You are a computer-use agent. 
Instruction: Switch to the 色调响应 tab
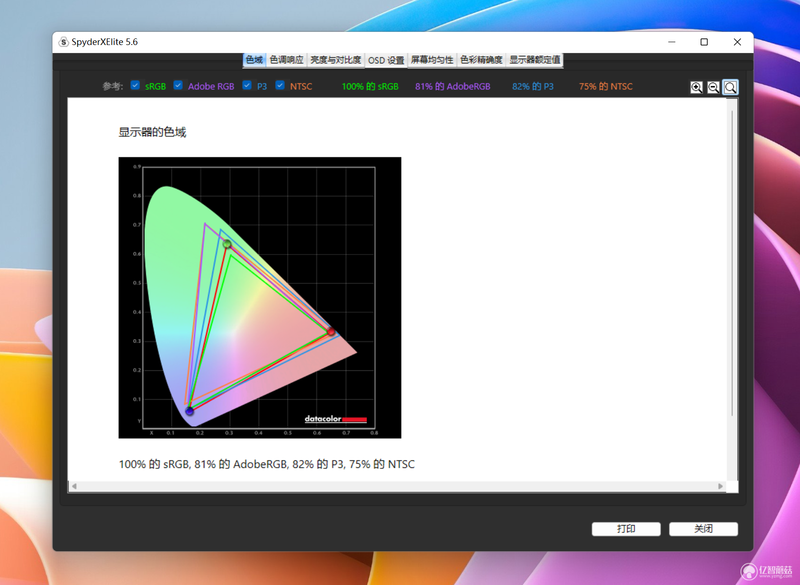287,60
